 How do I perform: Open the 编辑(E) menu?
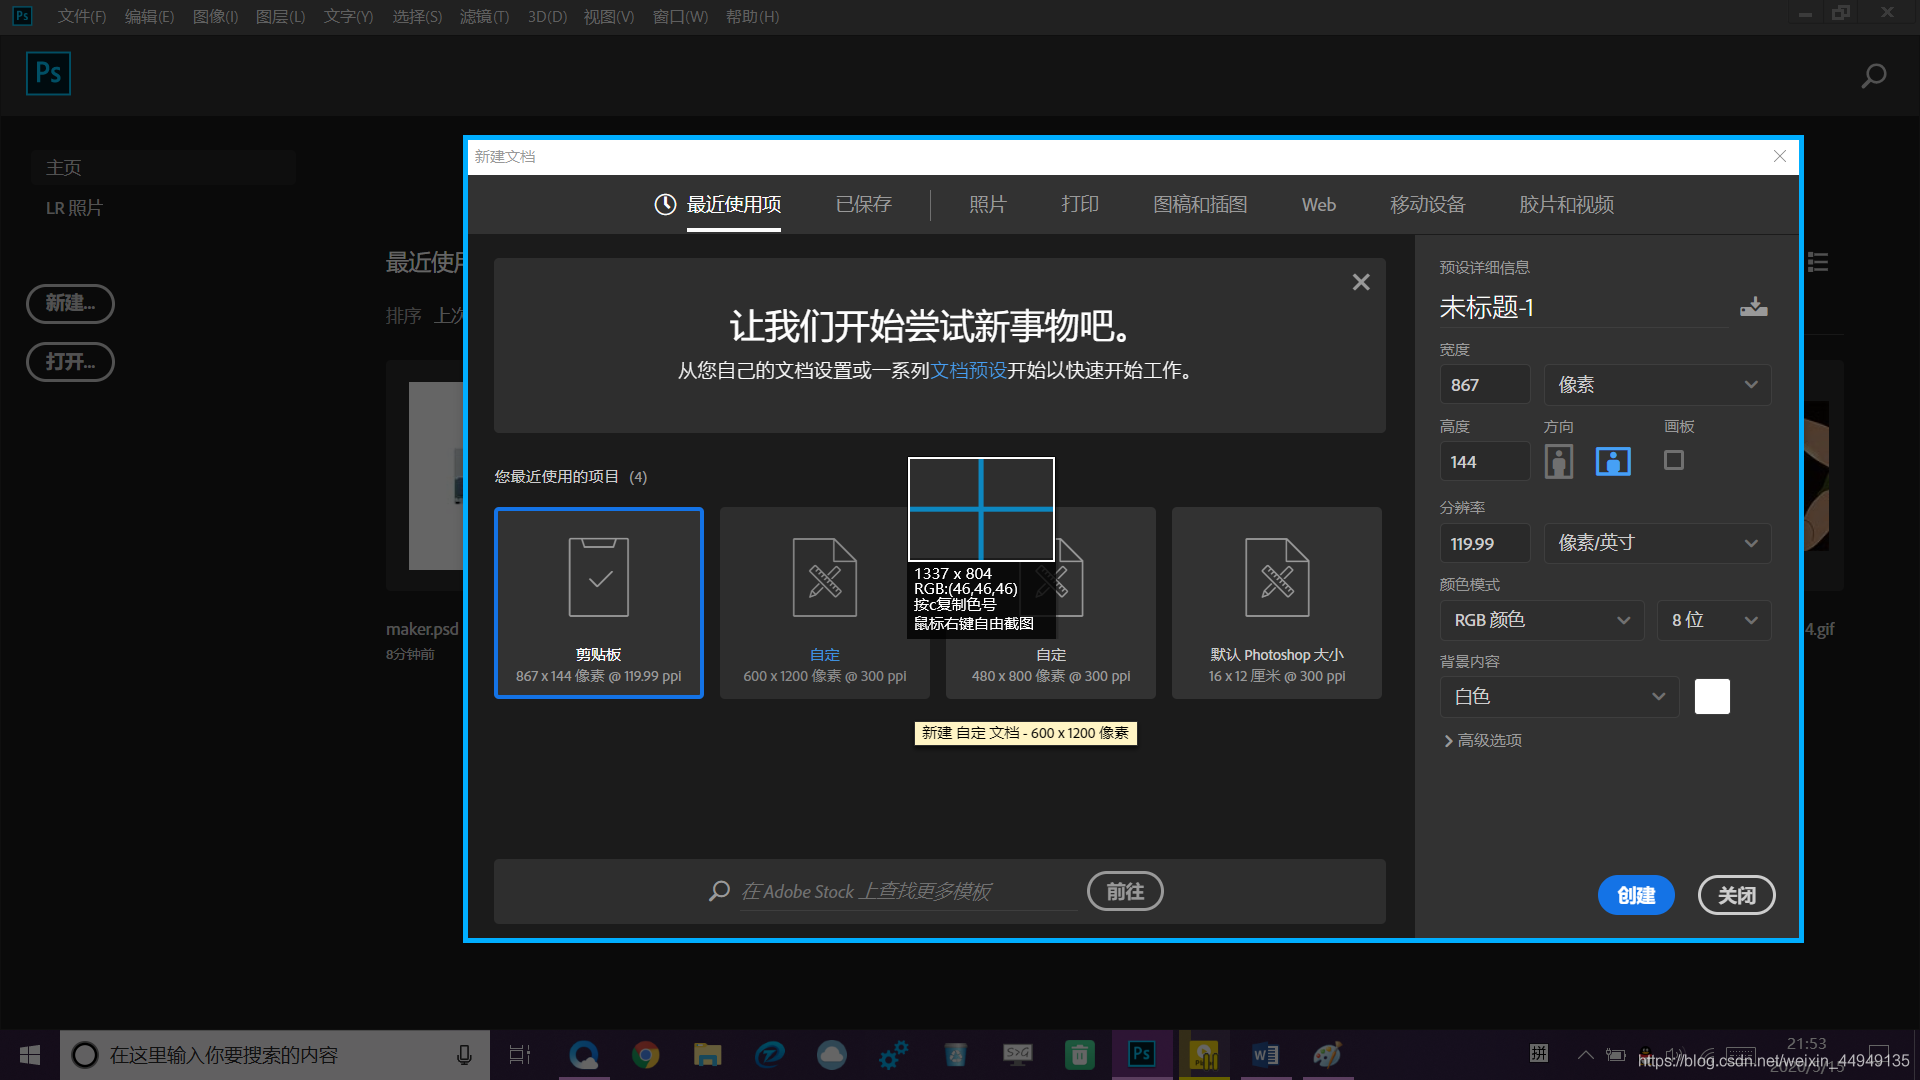coord(149,17)
